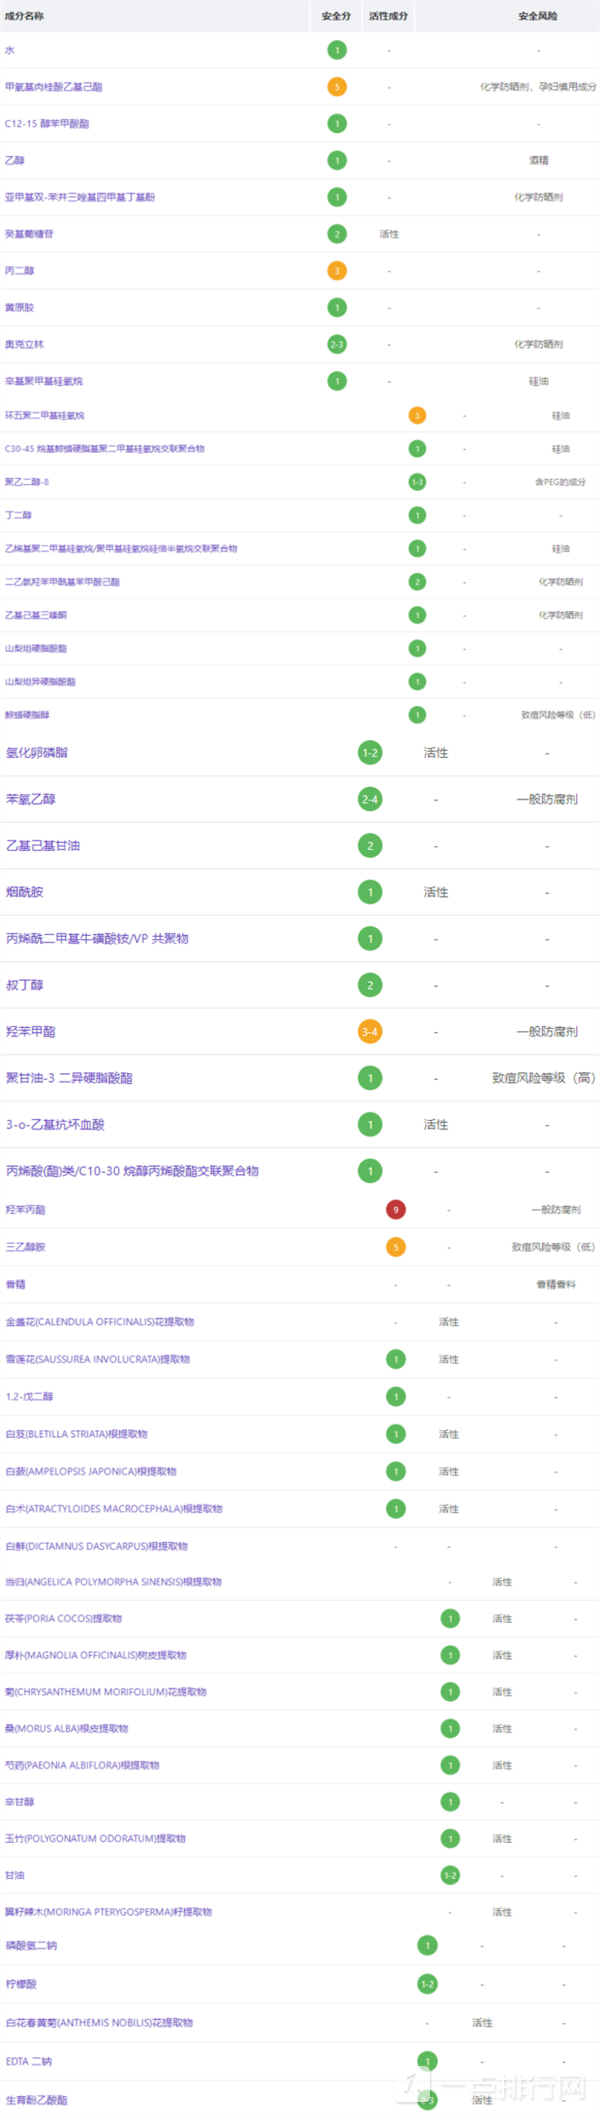Click the 成分名称 column header
The height and width of the screenshot is (2119, 600).
click(24, 16)
